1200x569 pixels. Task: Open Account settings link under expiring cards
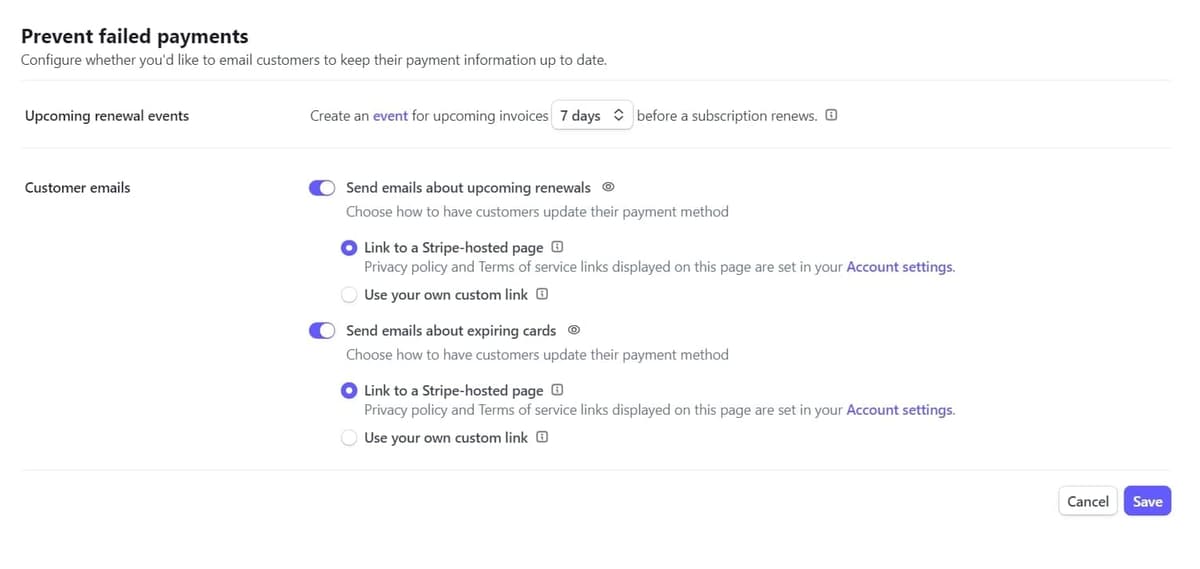900,410
